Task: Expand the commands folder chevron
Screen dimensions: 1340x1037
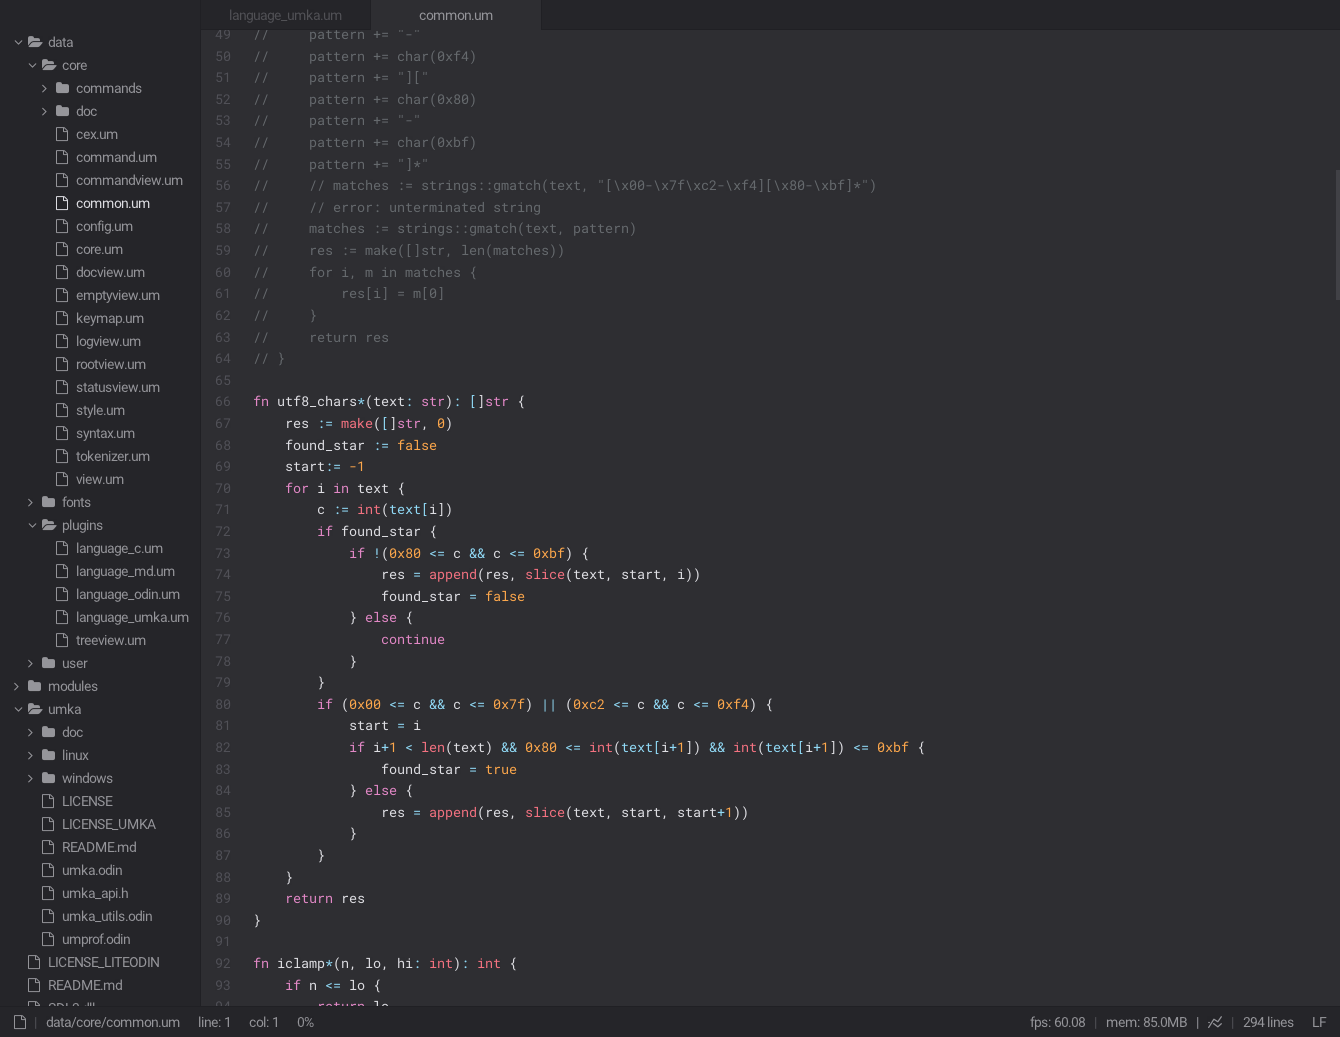Action: (x=44, y=88)
